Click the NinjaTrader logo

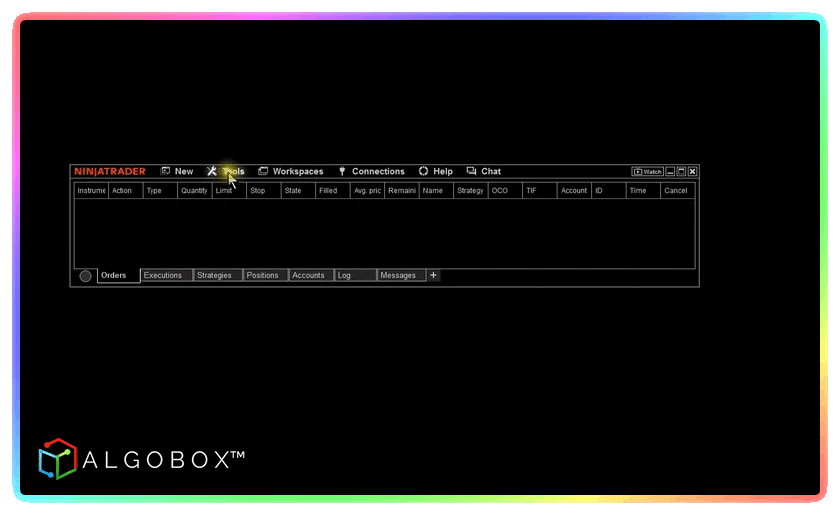tap(110, 172)
